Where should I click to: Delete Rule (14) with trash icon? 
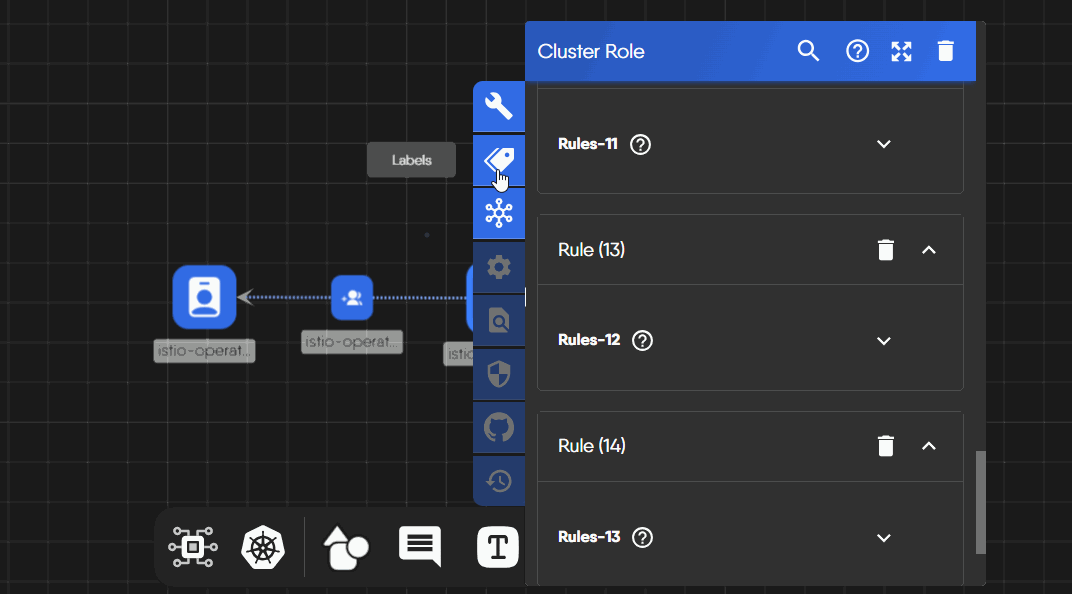point(885,446)
